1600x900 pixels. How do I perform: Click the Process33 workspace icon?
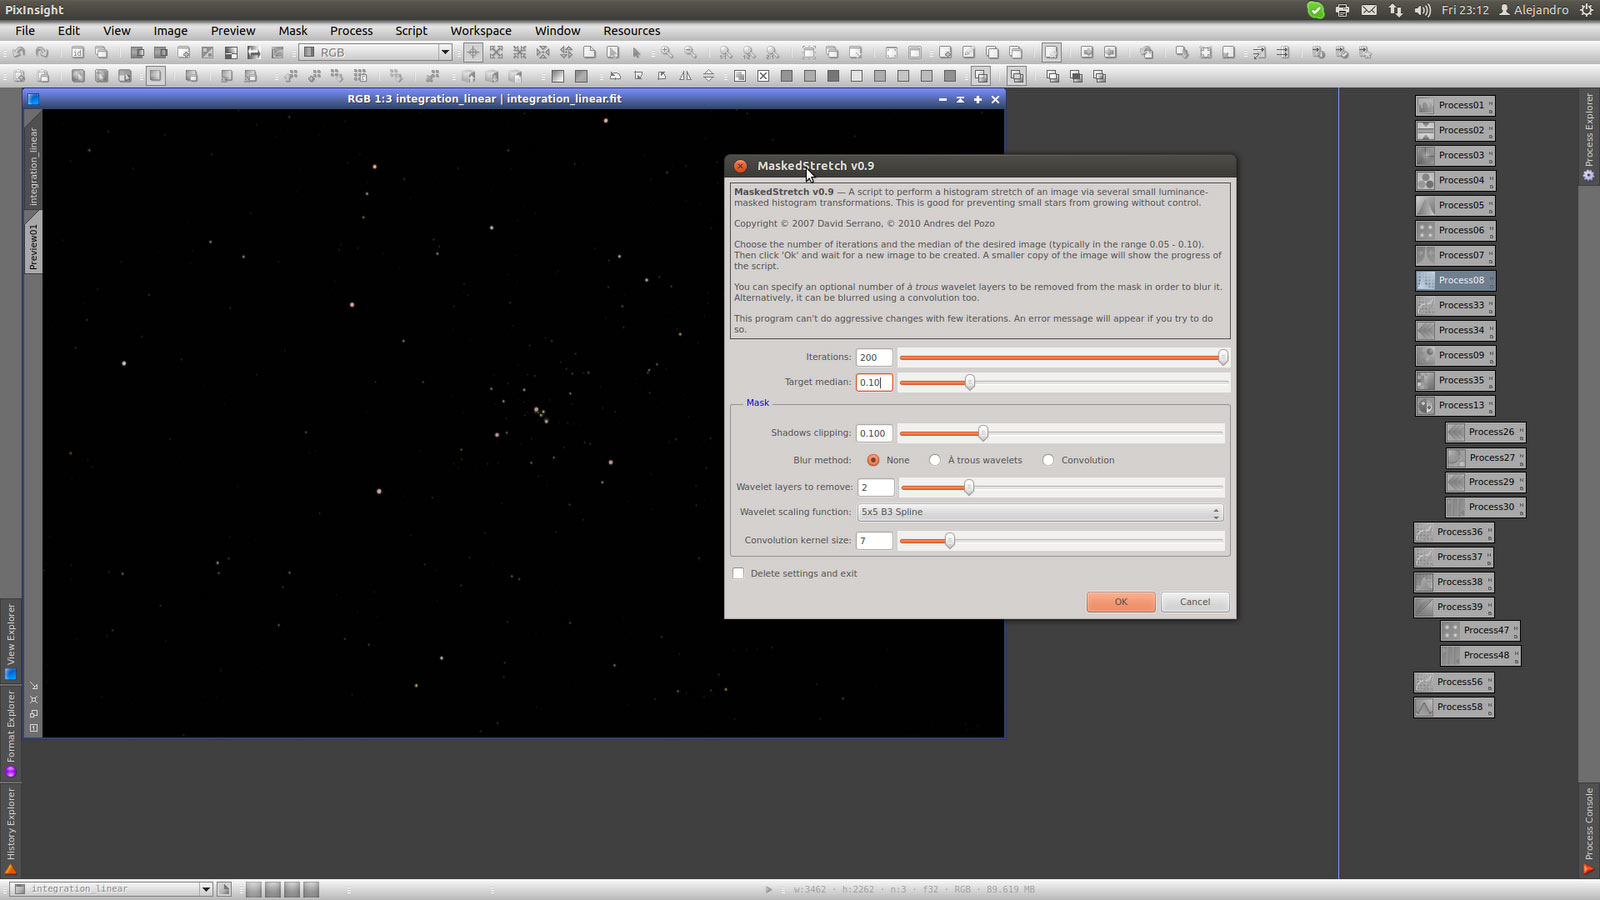1455,305
